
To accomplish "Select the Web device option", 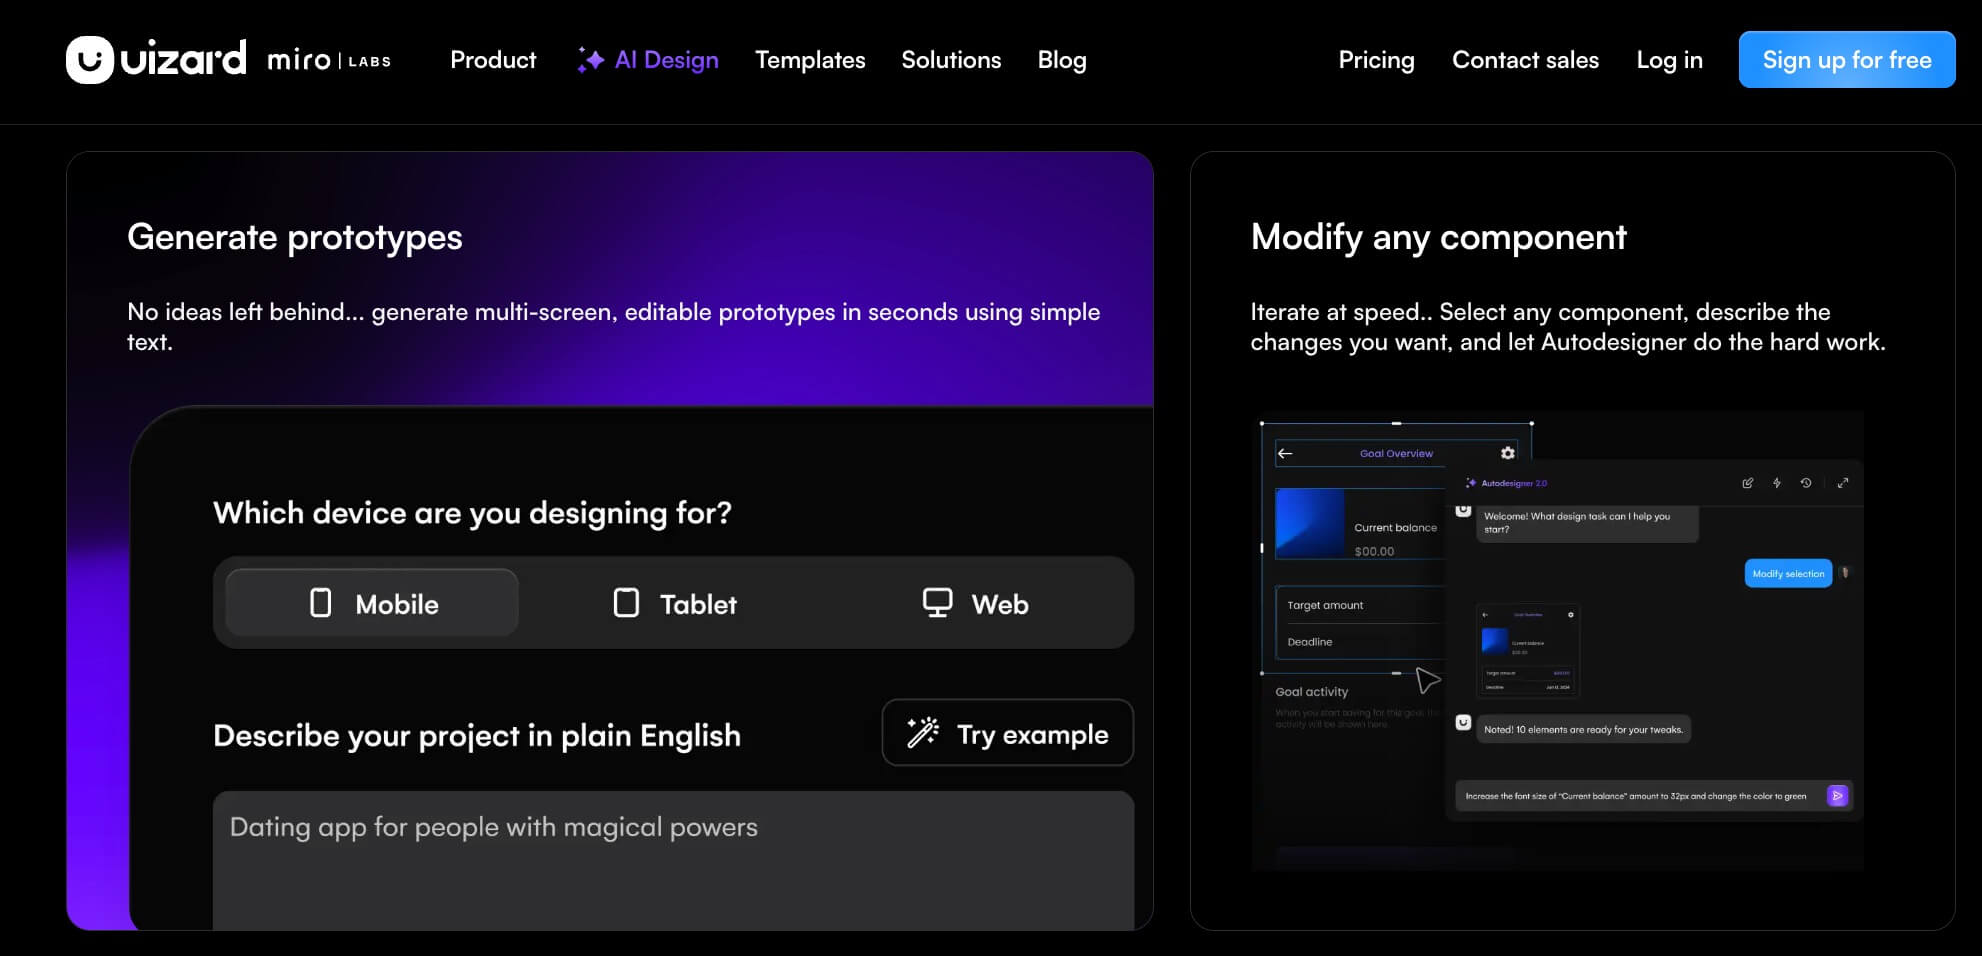I will pos(975,603).
